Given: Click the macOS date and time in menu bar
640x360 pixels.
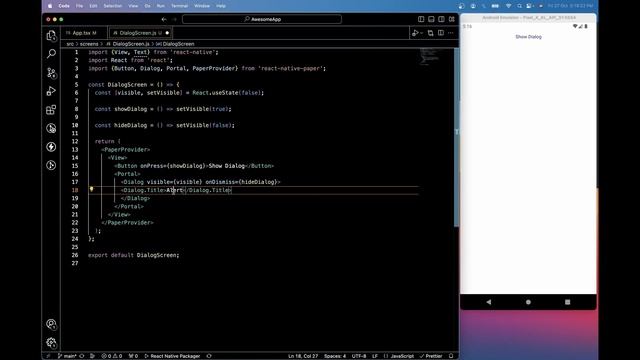Looking at the screenshot, I should click(570, 6).
